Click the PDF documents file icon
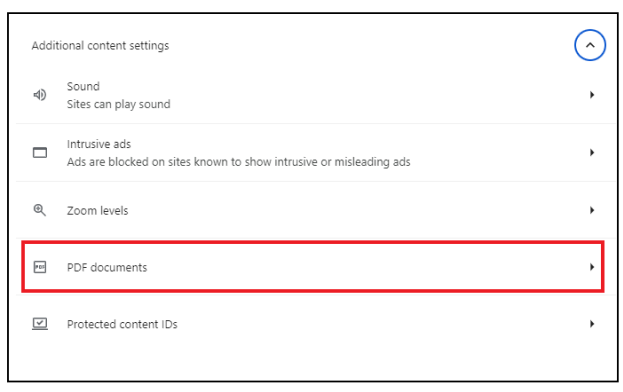The height and width of the screenshot is (392, 623). pos(40,267)
